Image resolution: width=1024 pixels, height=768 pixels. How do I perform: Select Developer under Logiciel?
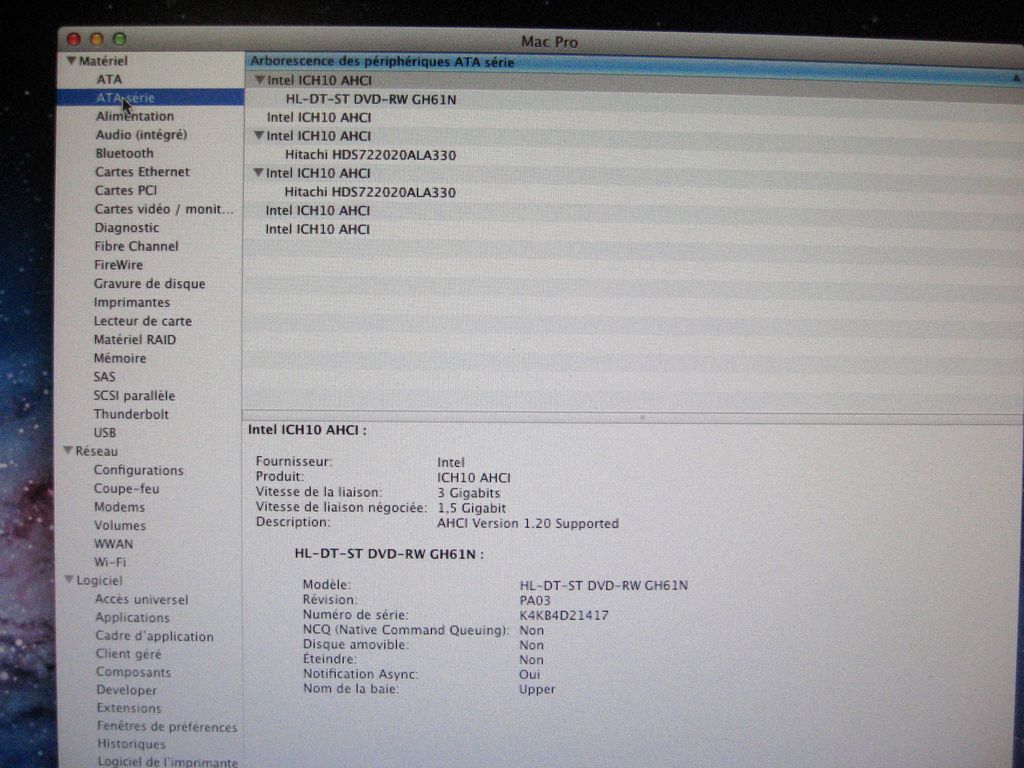pos(126,690)
